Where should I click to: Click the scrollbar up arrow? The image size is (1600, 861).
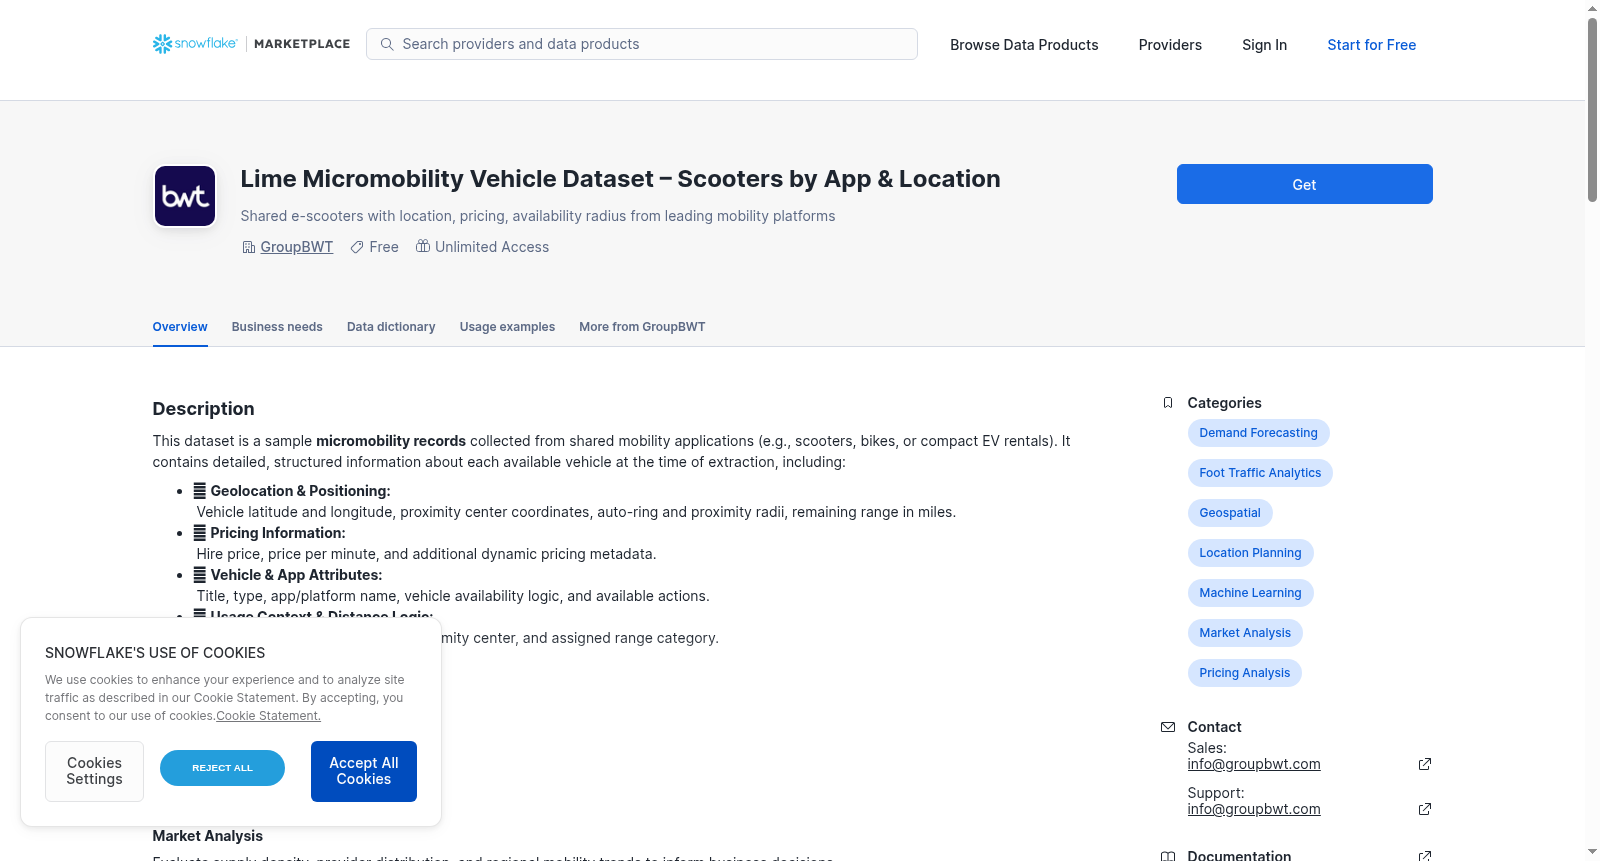[x=1592, y=8]
